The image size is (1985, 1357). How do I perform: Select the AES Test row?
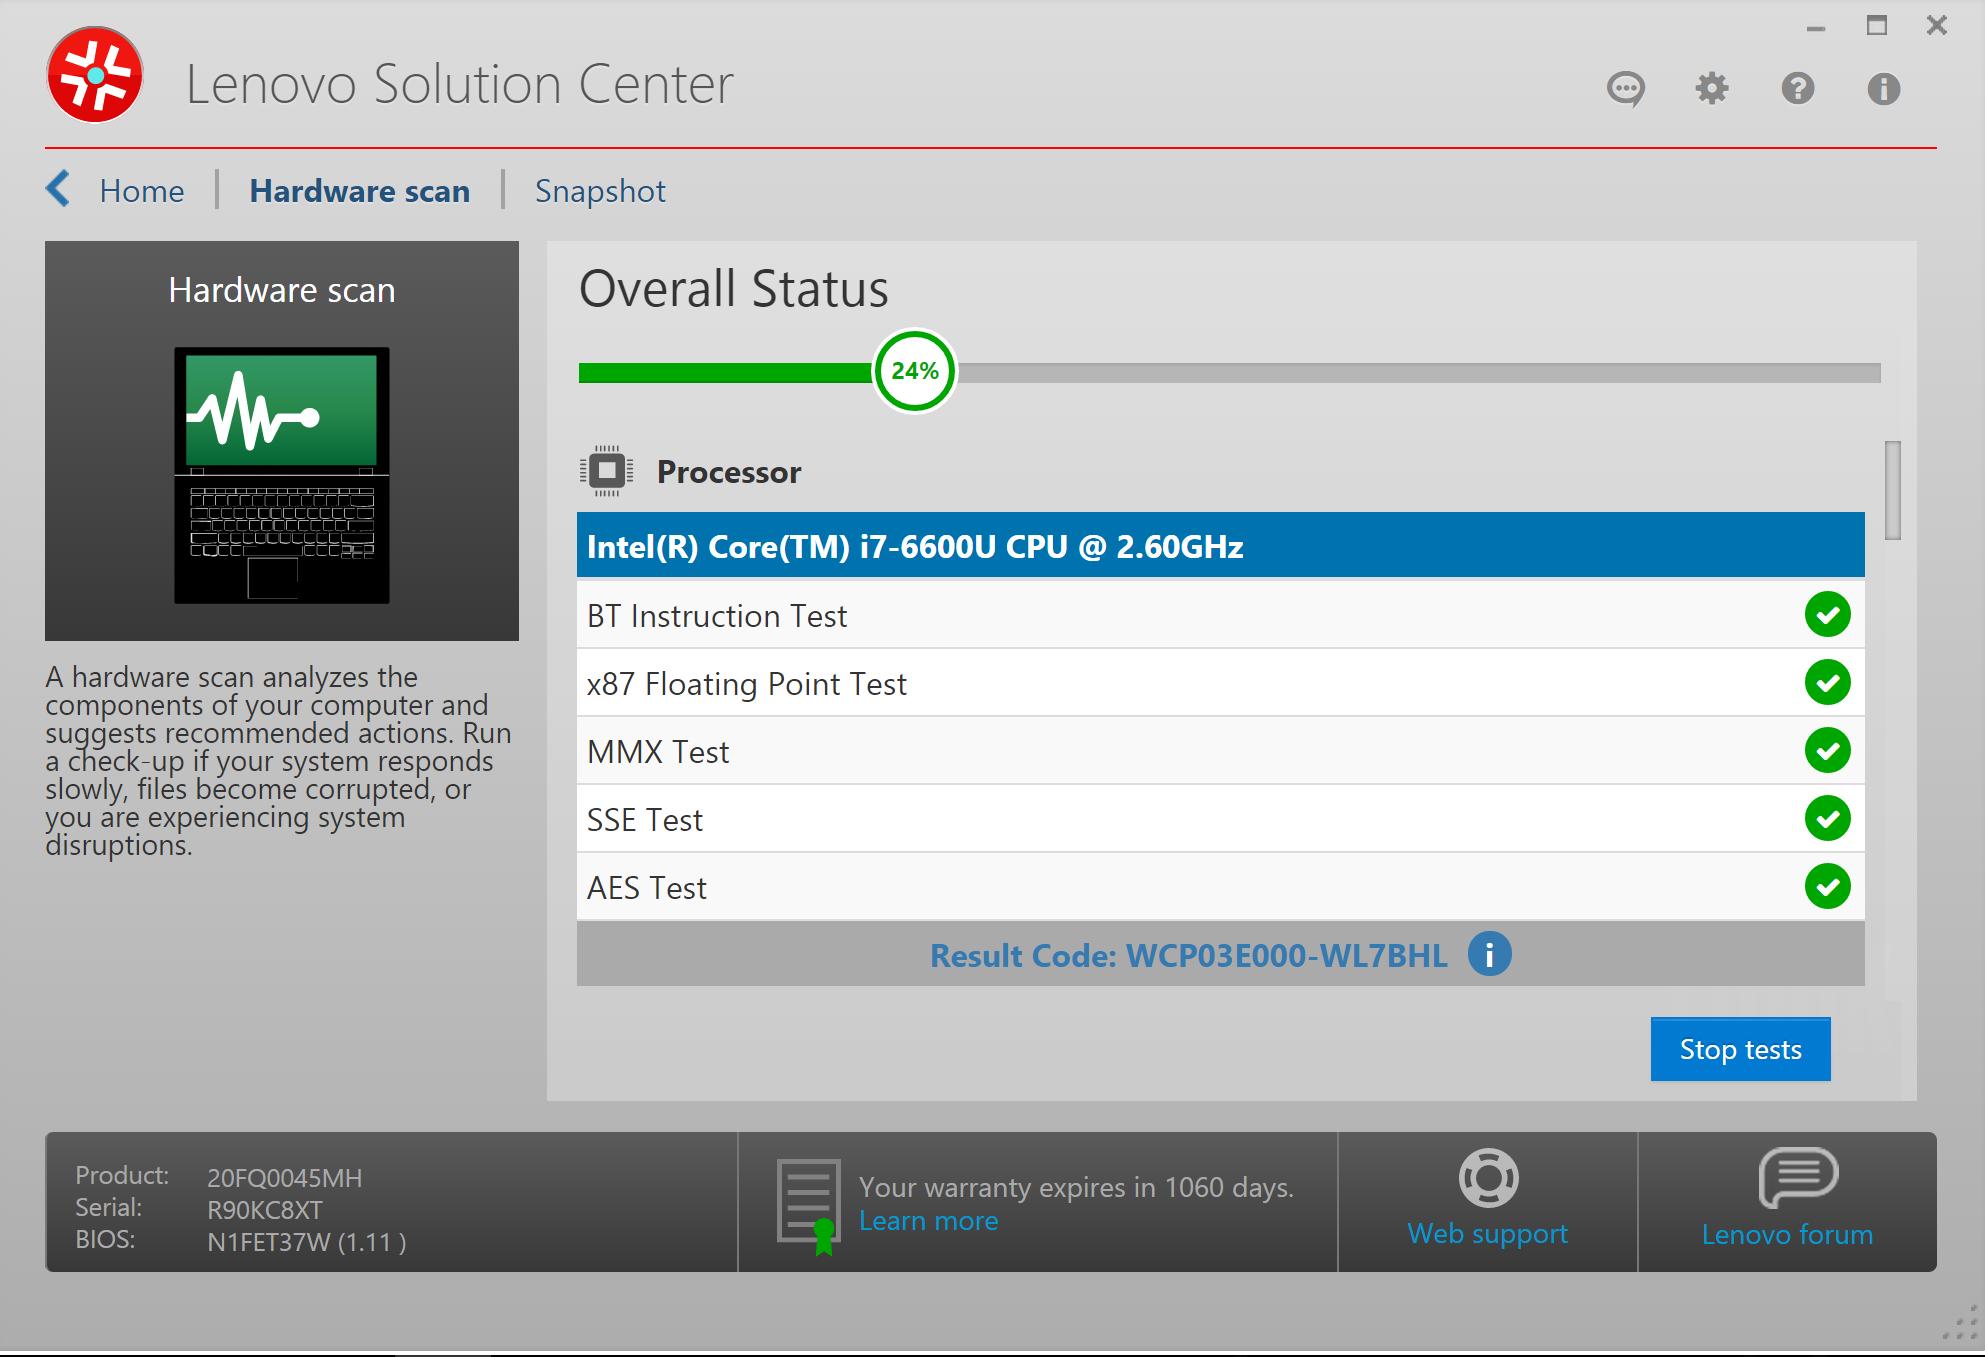tap(1221, 887)
